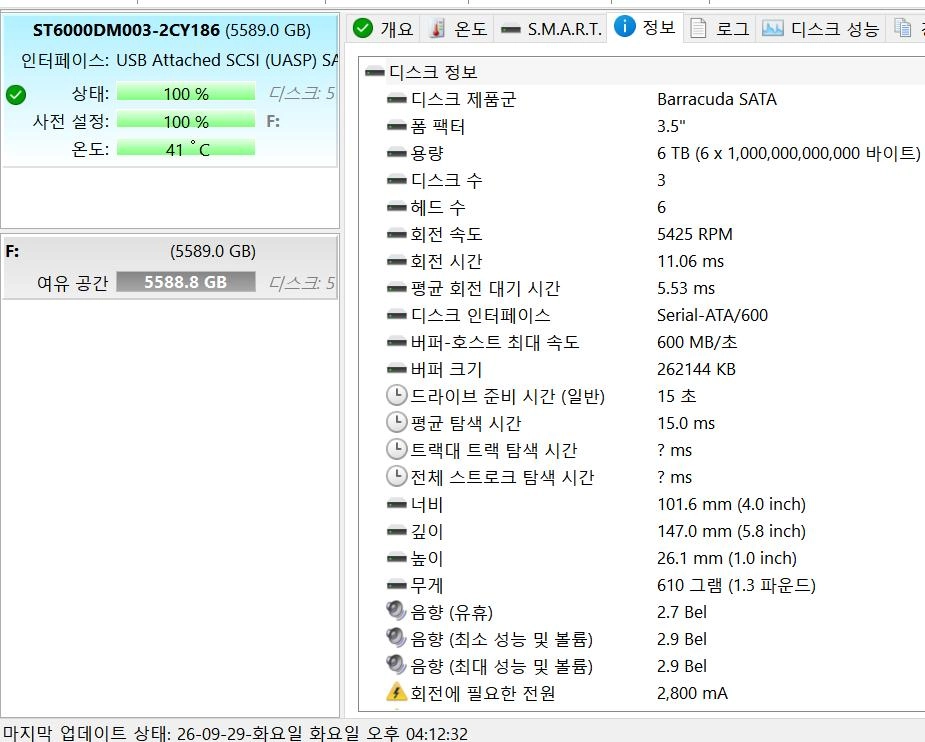The height and width of the screenshot is (742, 925).
Task: Click the green checkmark icon on 개요 tab
Action: pos(363,28)
